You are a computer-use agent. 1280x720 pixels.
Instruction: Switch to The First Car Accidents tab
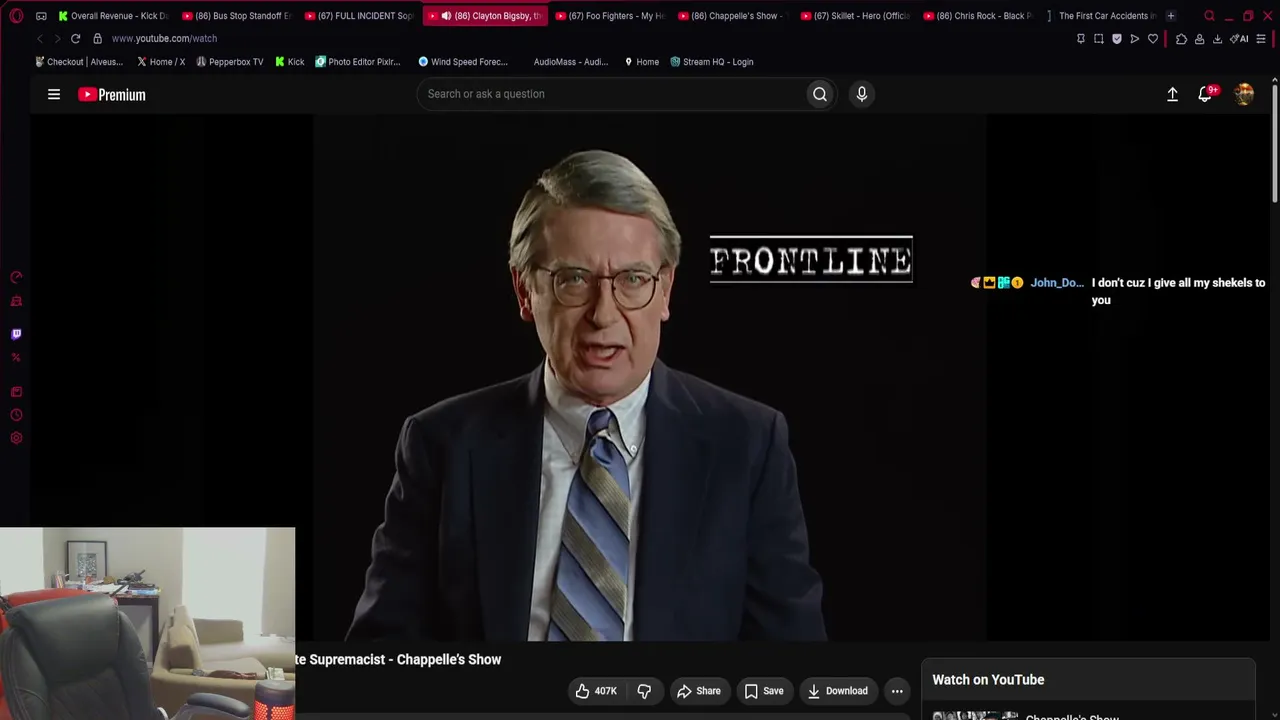tap(1101, 16)
